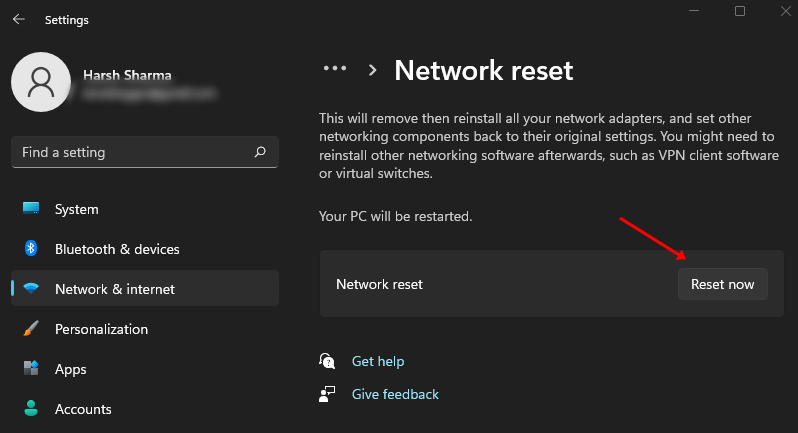798x433 pixels.
Task: Open the Get help link
Action: [378, 361]
